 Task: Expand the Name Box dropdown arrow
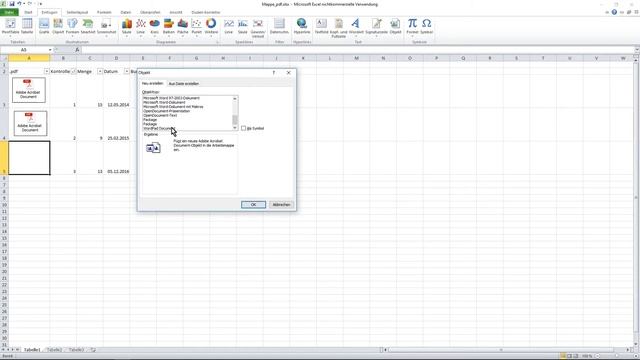(50, 50)
